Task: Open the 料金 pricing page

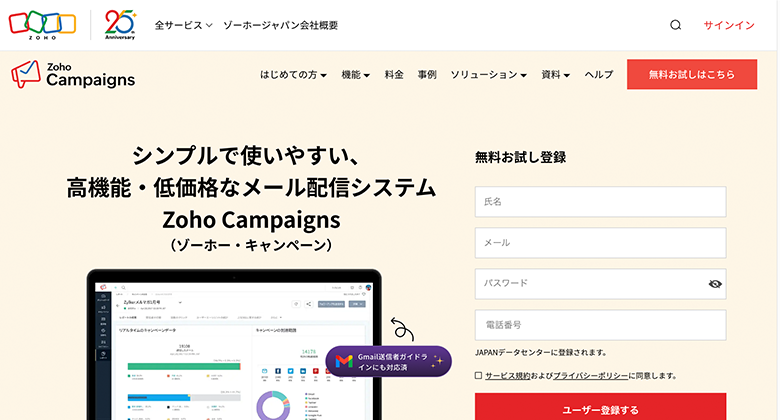Action: pos(394,75)
